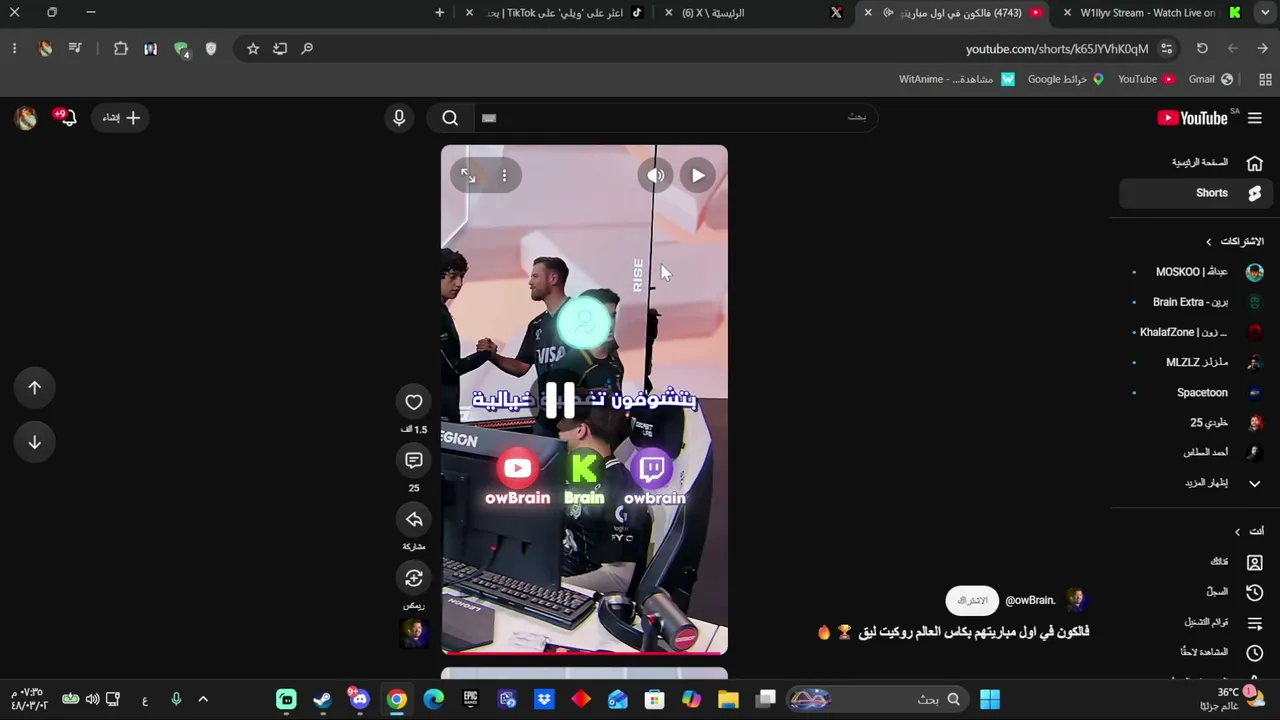The image size is (1280, 720).
Task: Open owBrain's channel avatar
Action: point(1077,600)
